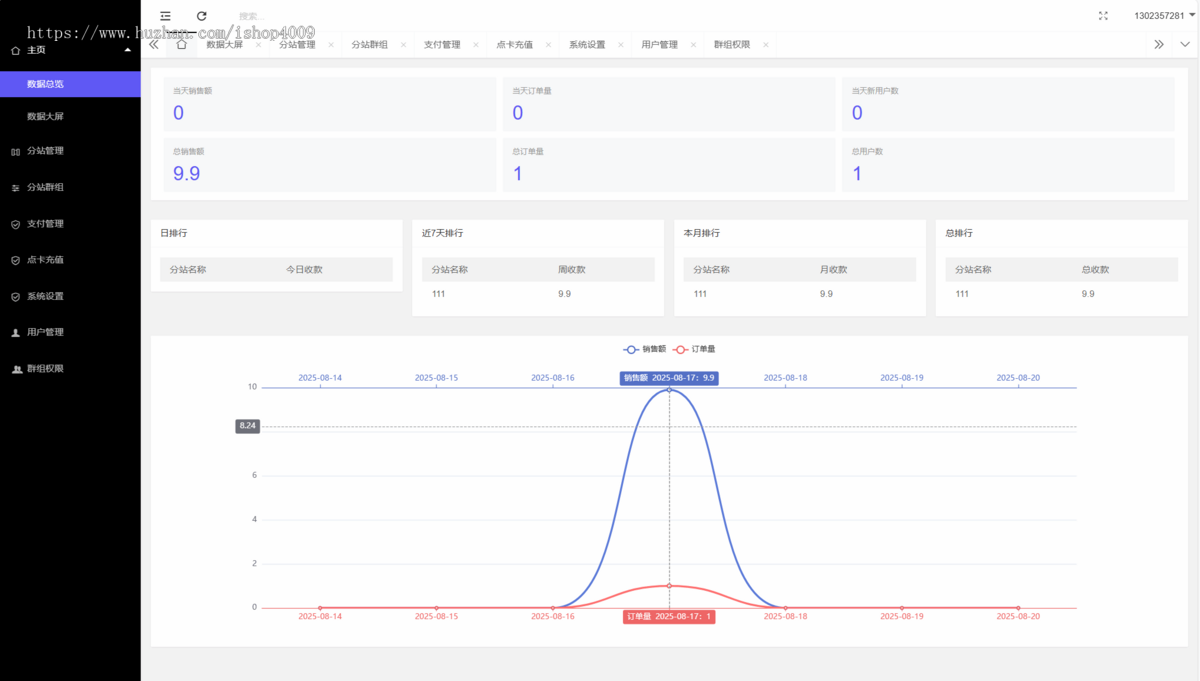Collapse the sidebar with the menu-fold icon
The width and height of the screenshot is (1200, 681).
(165, 16)
